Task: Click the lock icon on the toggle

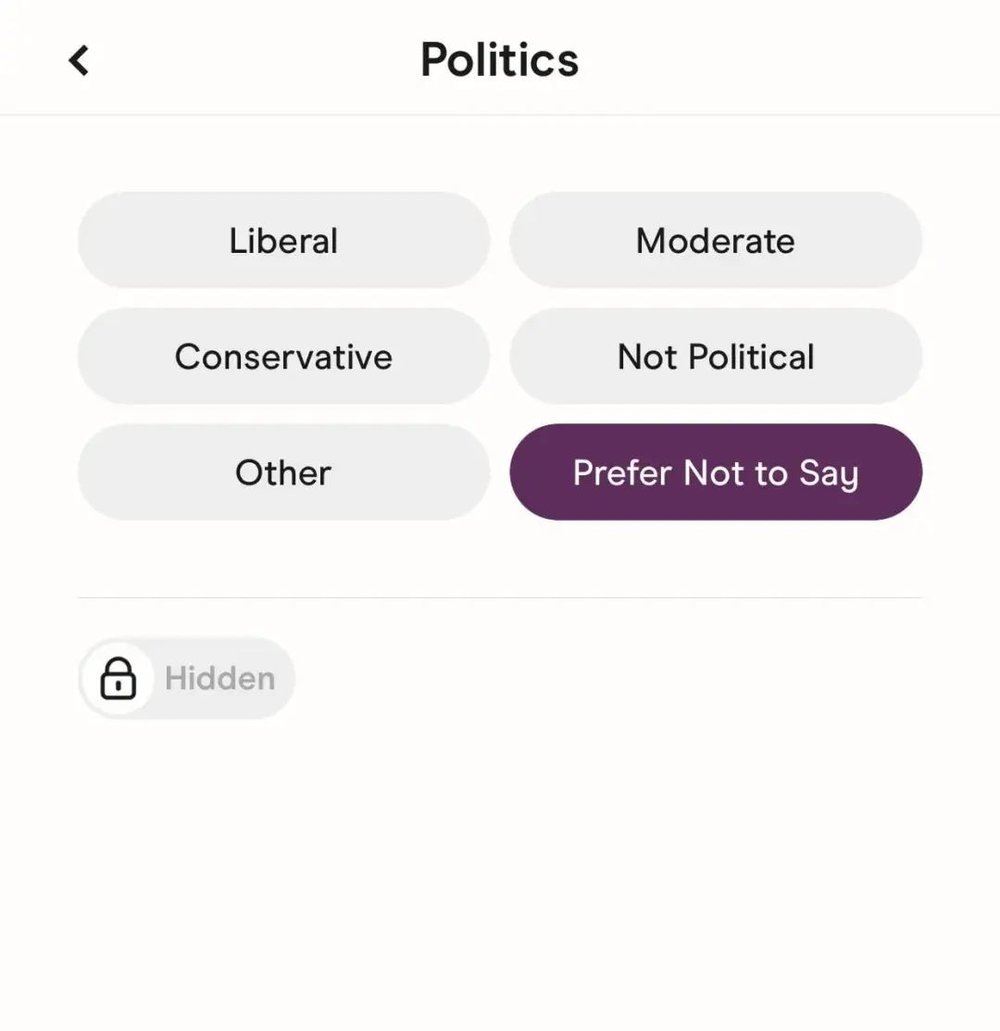Action: click(118, 678)
